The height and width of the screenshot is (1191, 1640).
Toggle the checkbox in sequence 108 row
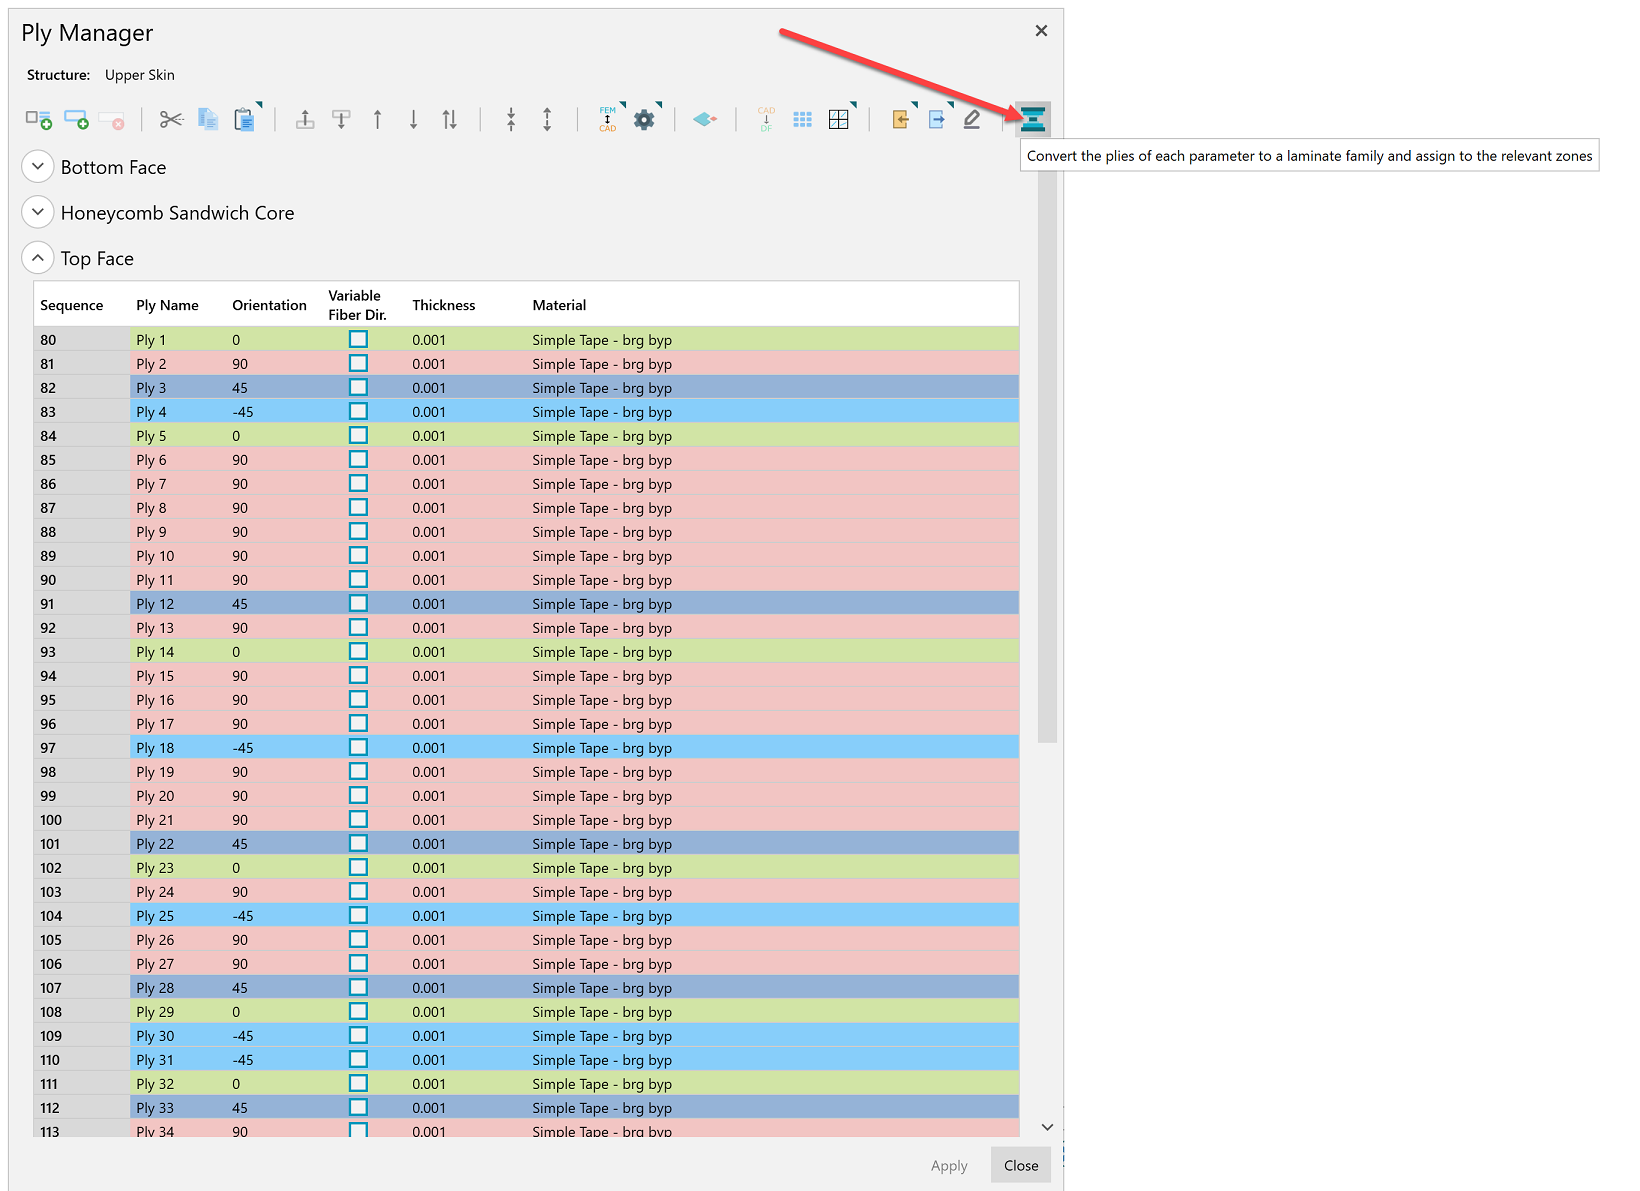(358, 1011)
